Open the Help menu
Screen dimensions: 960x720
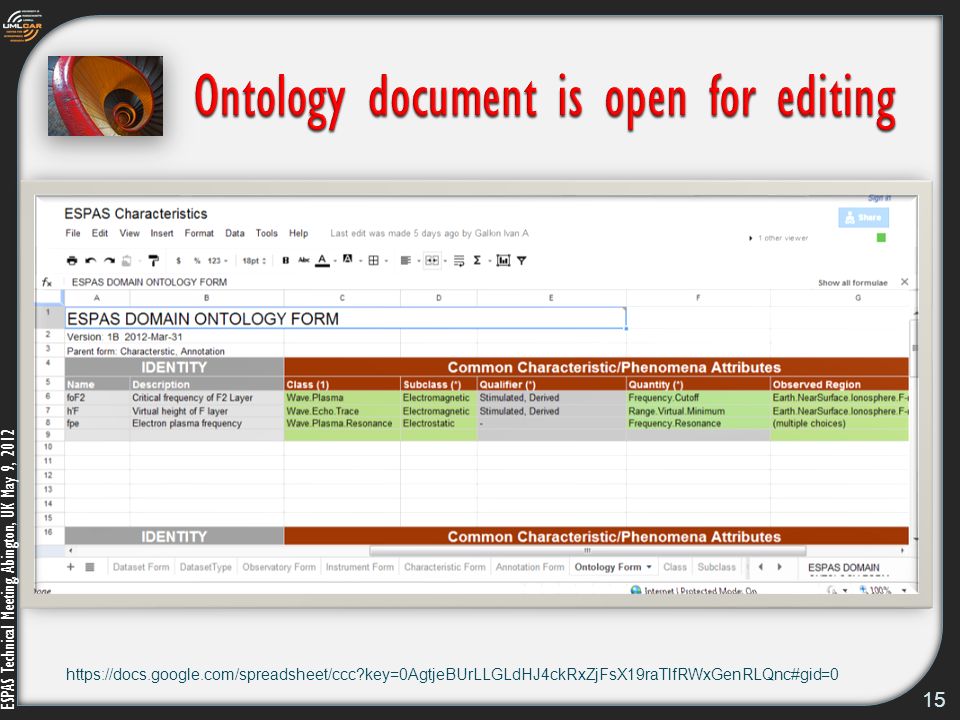pyautogui.click(x=298, y=233)
